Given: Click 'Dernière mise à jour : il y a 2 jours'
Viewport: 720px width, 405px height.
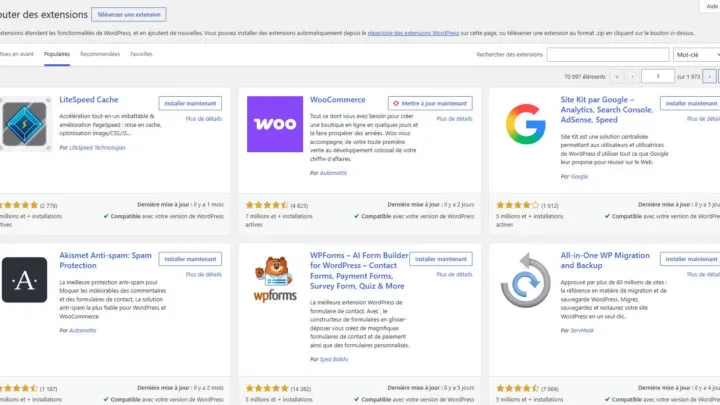Looking at the screenshot, I should (431, 205).
